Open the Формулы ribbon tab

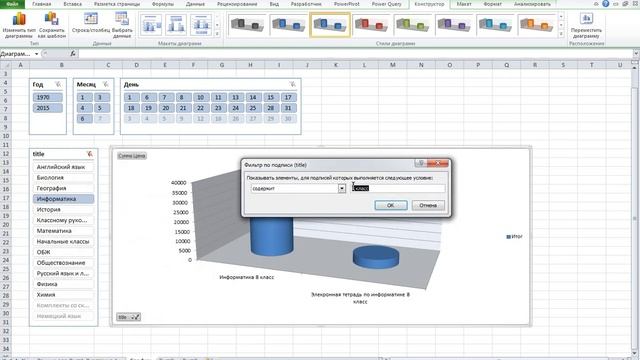click(162, 4)
